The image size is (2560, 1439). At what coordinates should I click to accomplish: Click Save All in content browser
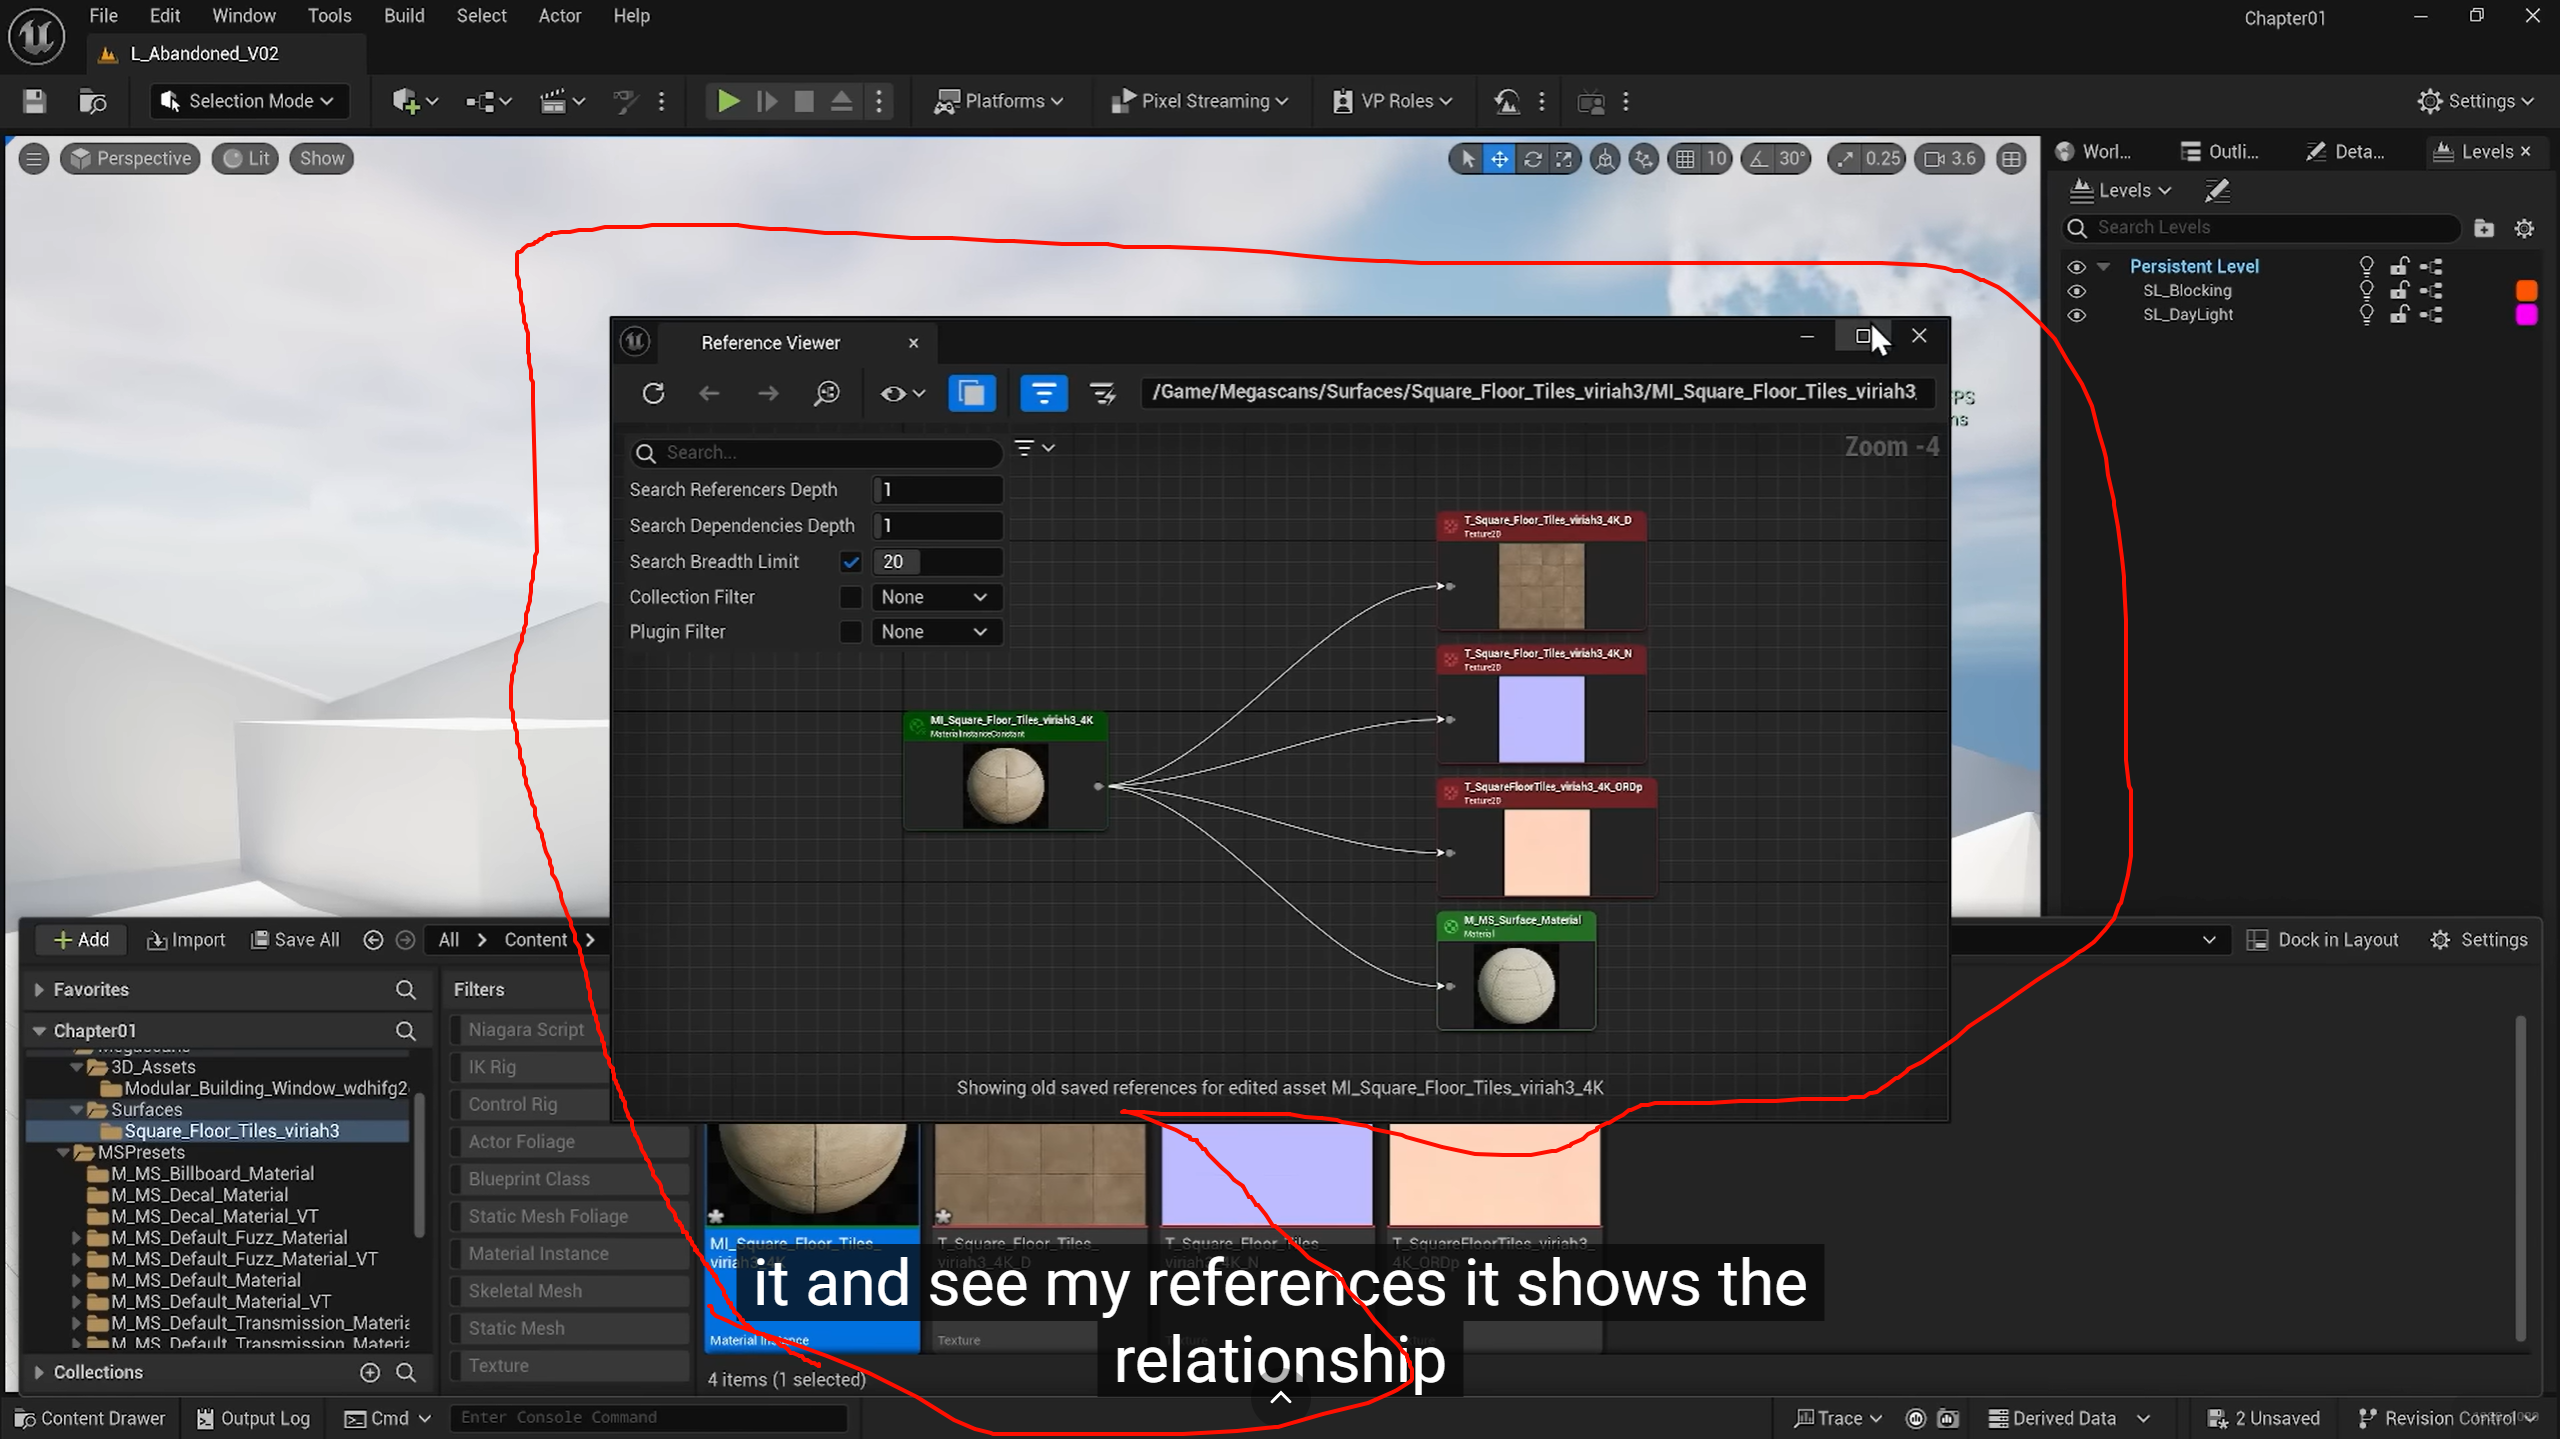[295, 940]
